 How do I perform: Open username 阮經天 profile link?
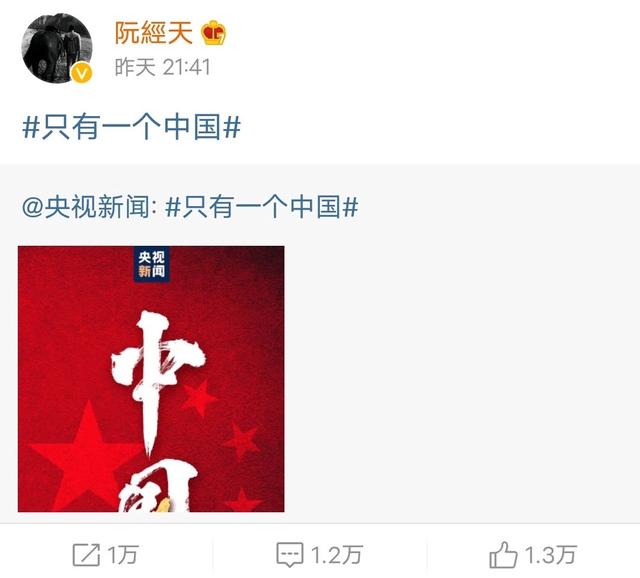point(153,33)
